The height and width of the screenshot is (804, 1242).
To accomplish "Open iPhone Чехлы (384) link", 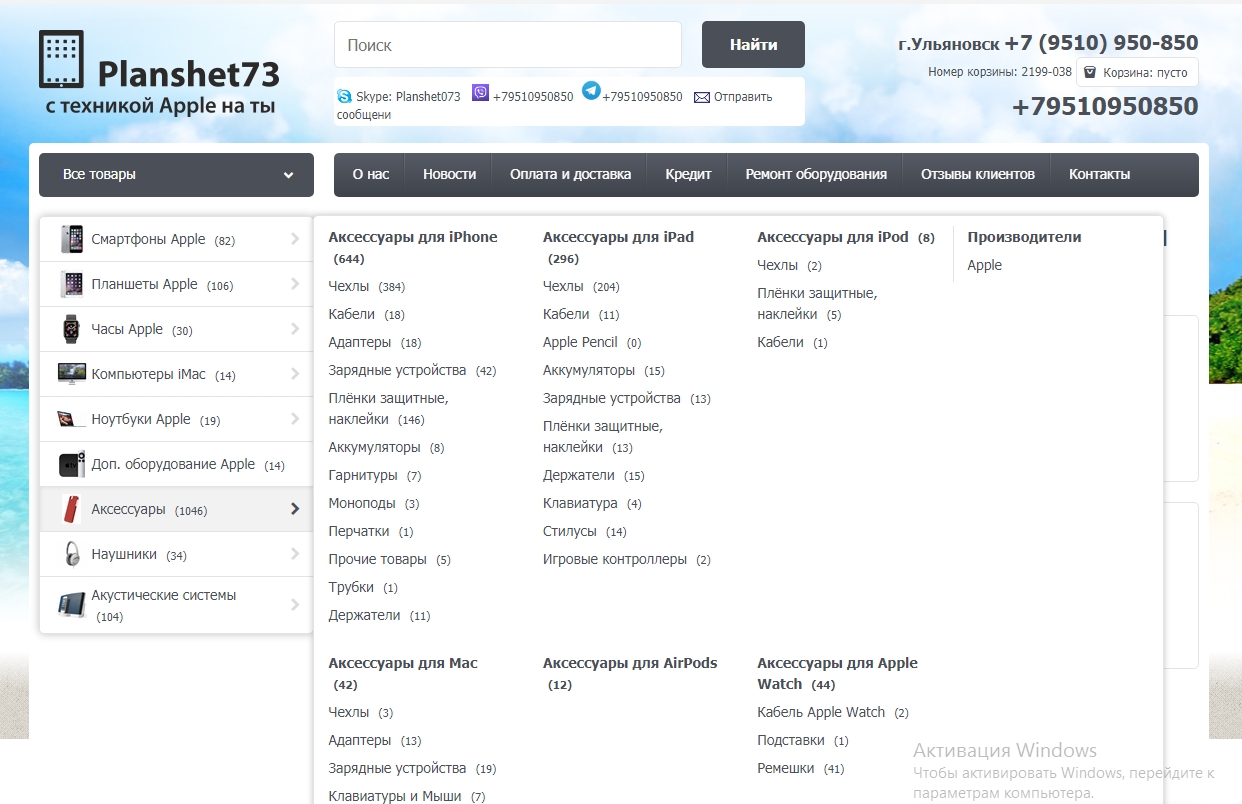I will (x=367, y=287).
